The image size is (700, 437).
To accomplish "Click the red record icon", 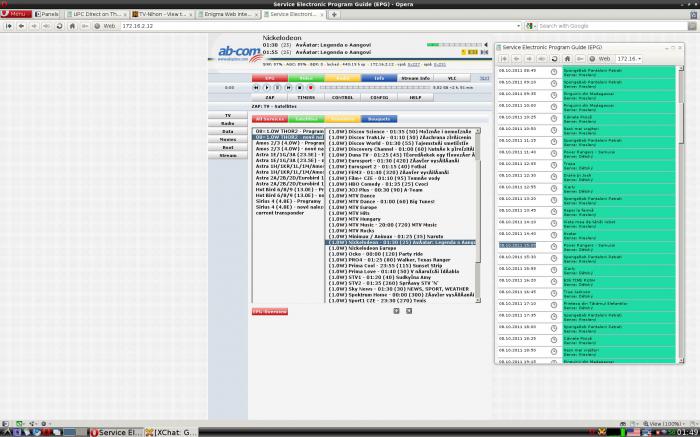I will 311,87.
